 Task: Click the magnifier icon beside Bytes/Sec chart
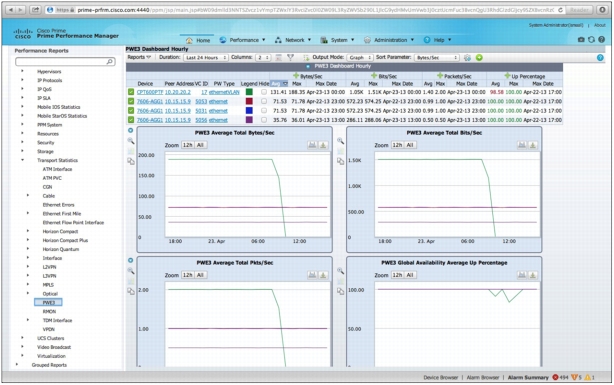131,141
